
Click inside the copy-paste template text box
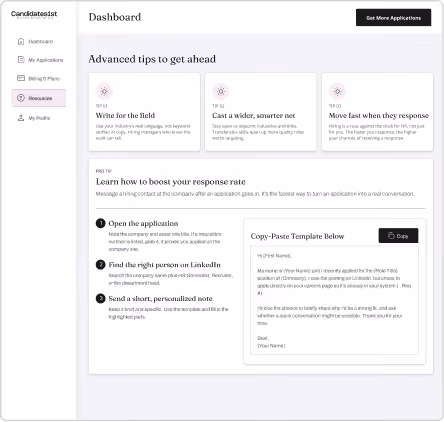click(x=334, y=300)
